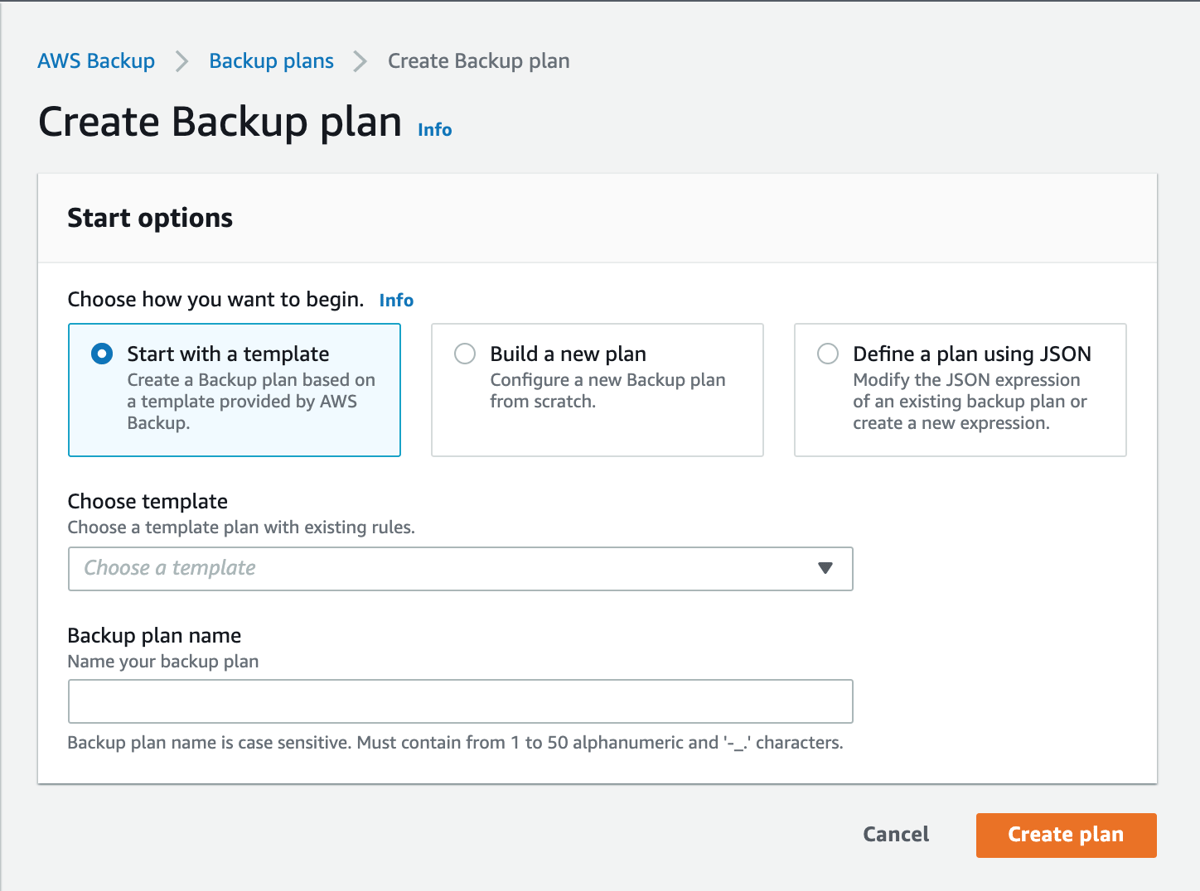
Task: Click the Create Backup plan breadcrumb text
Action: pyautogui.click(x=478, y=61)
